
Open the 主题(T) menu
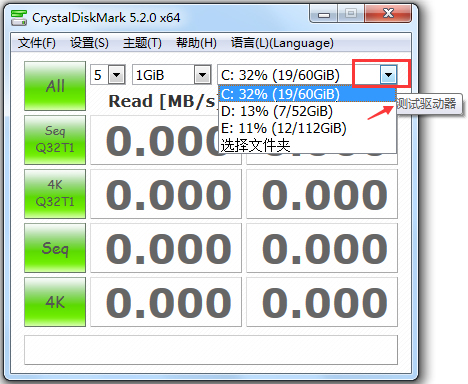[142, 43]
